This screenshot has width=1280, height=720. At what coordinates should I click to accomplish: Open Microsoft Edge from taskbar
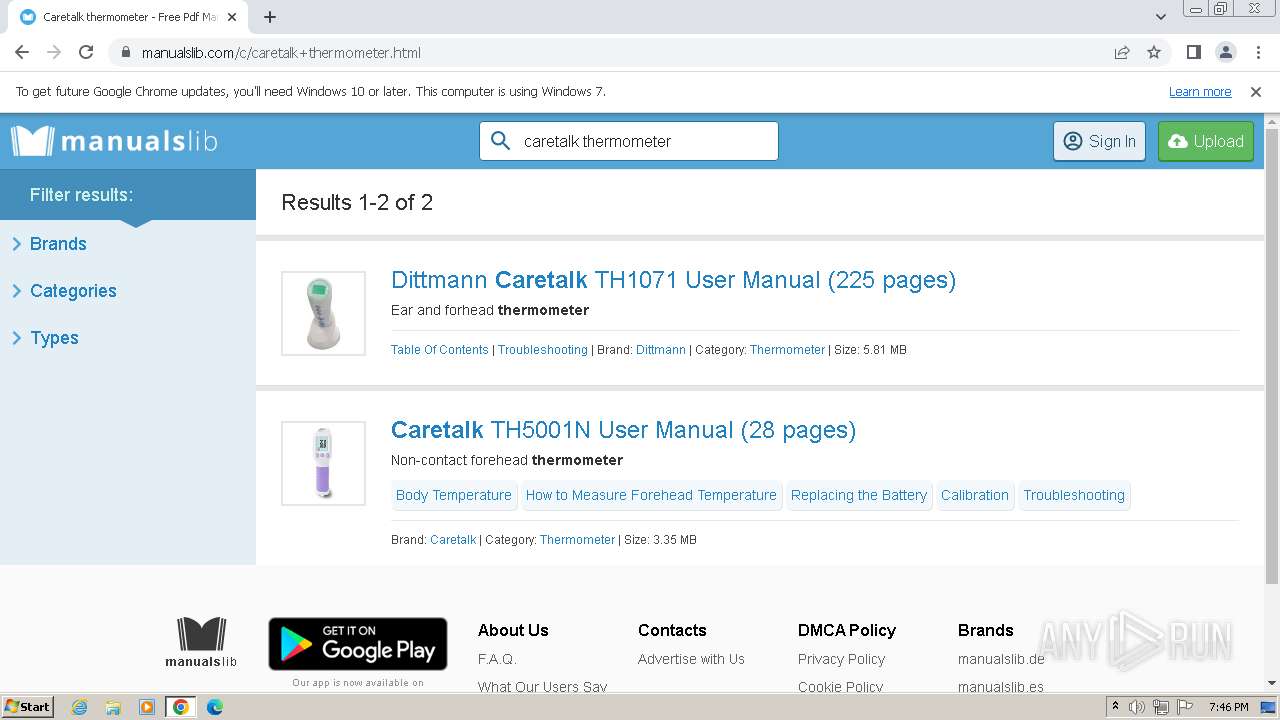click(214, 707)
